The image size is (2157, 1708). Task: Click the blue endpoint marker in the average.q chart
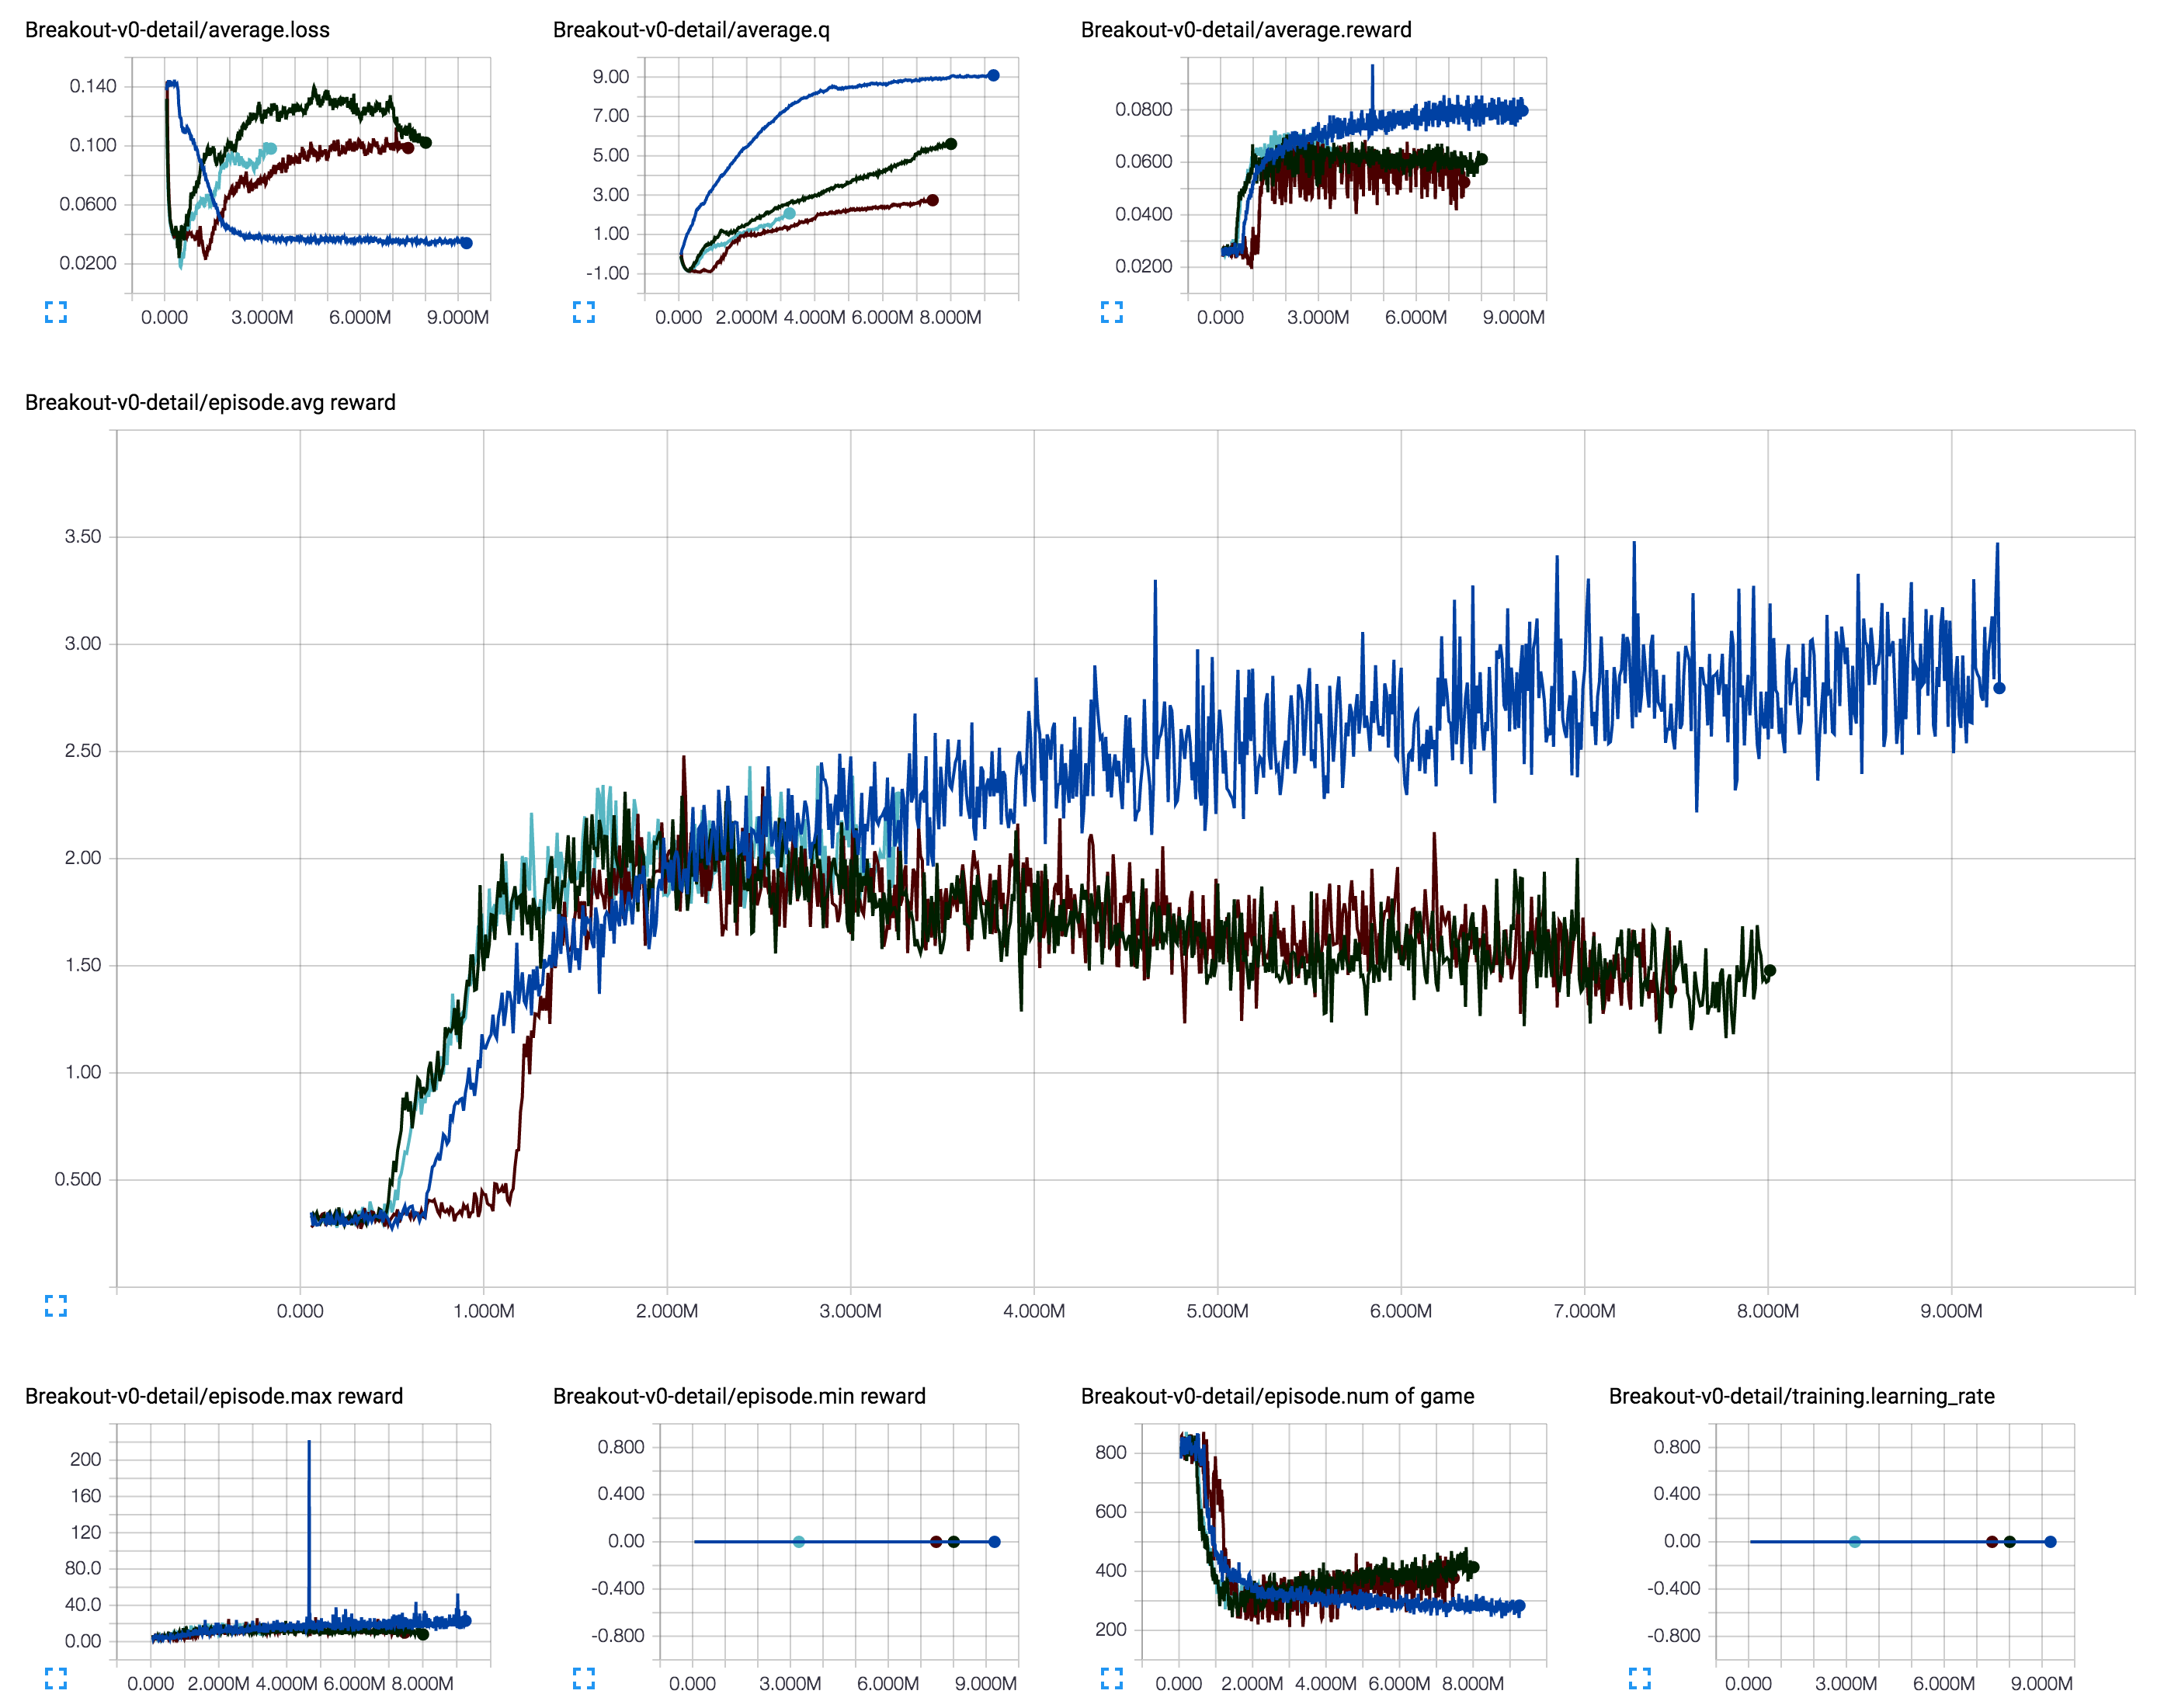(993, 75)
